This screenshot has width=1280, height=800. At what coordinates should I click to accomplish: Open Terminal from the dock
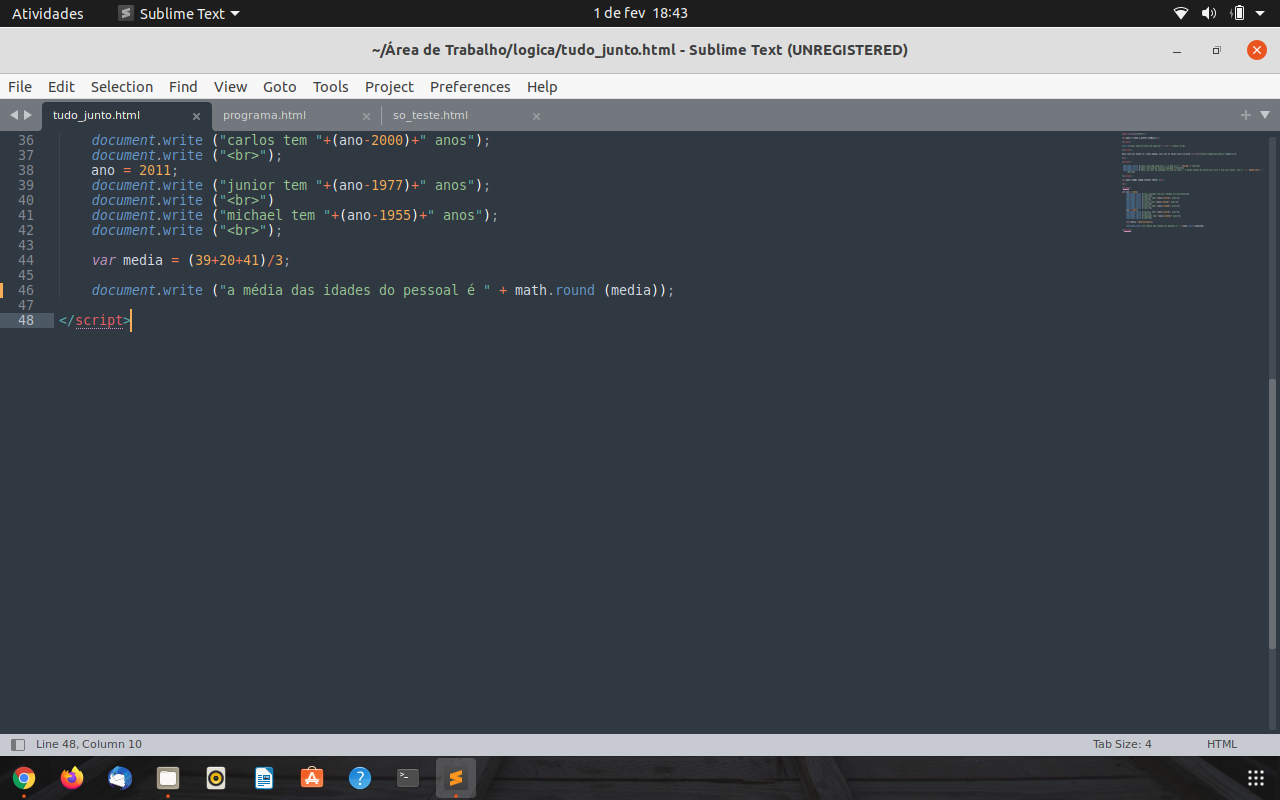408,778
